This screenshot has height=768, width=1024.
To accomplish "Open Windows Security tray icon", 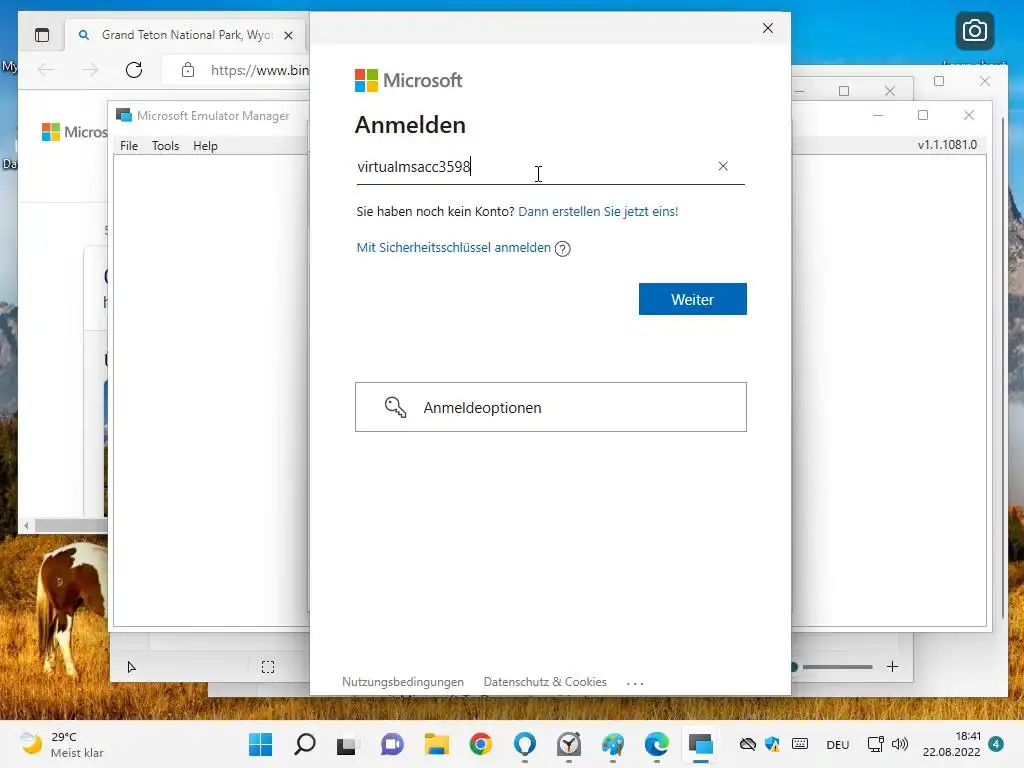I will (x=773, y=744).
